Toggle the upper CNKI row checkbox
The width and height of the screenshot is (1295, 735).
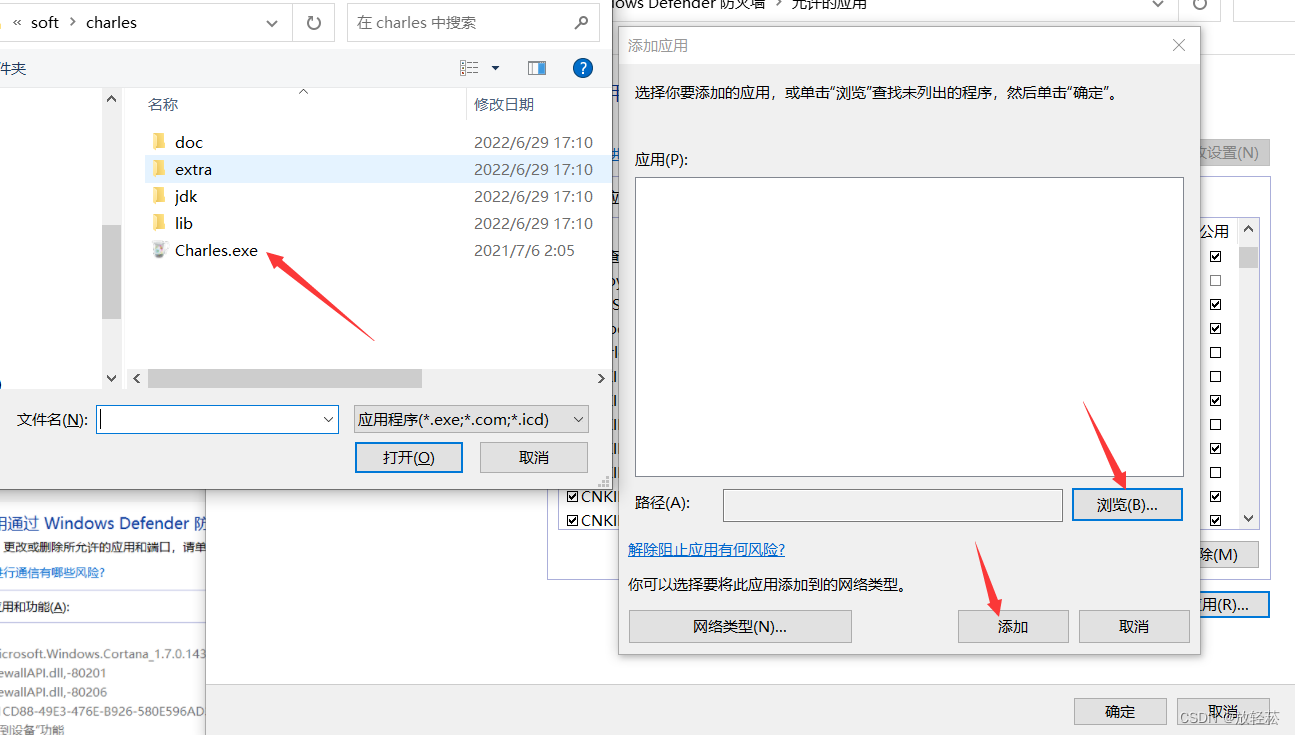point(573,496)
